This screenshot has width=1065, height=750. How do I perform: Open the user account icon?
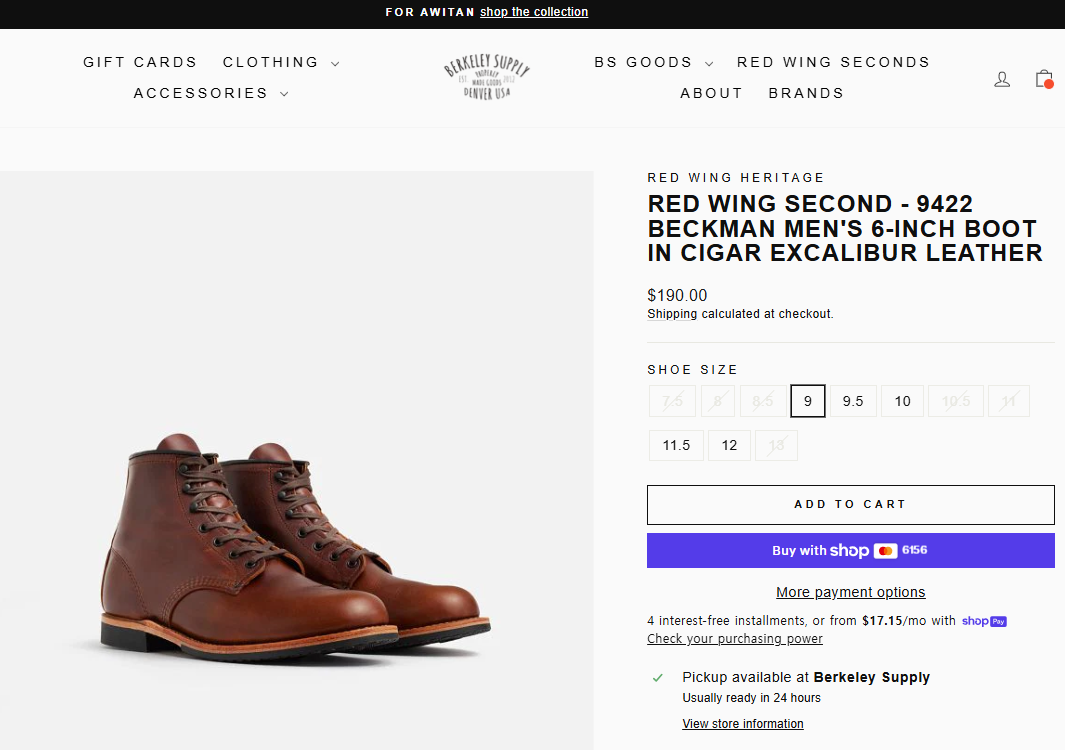click(1002, 79)
